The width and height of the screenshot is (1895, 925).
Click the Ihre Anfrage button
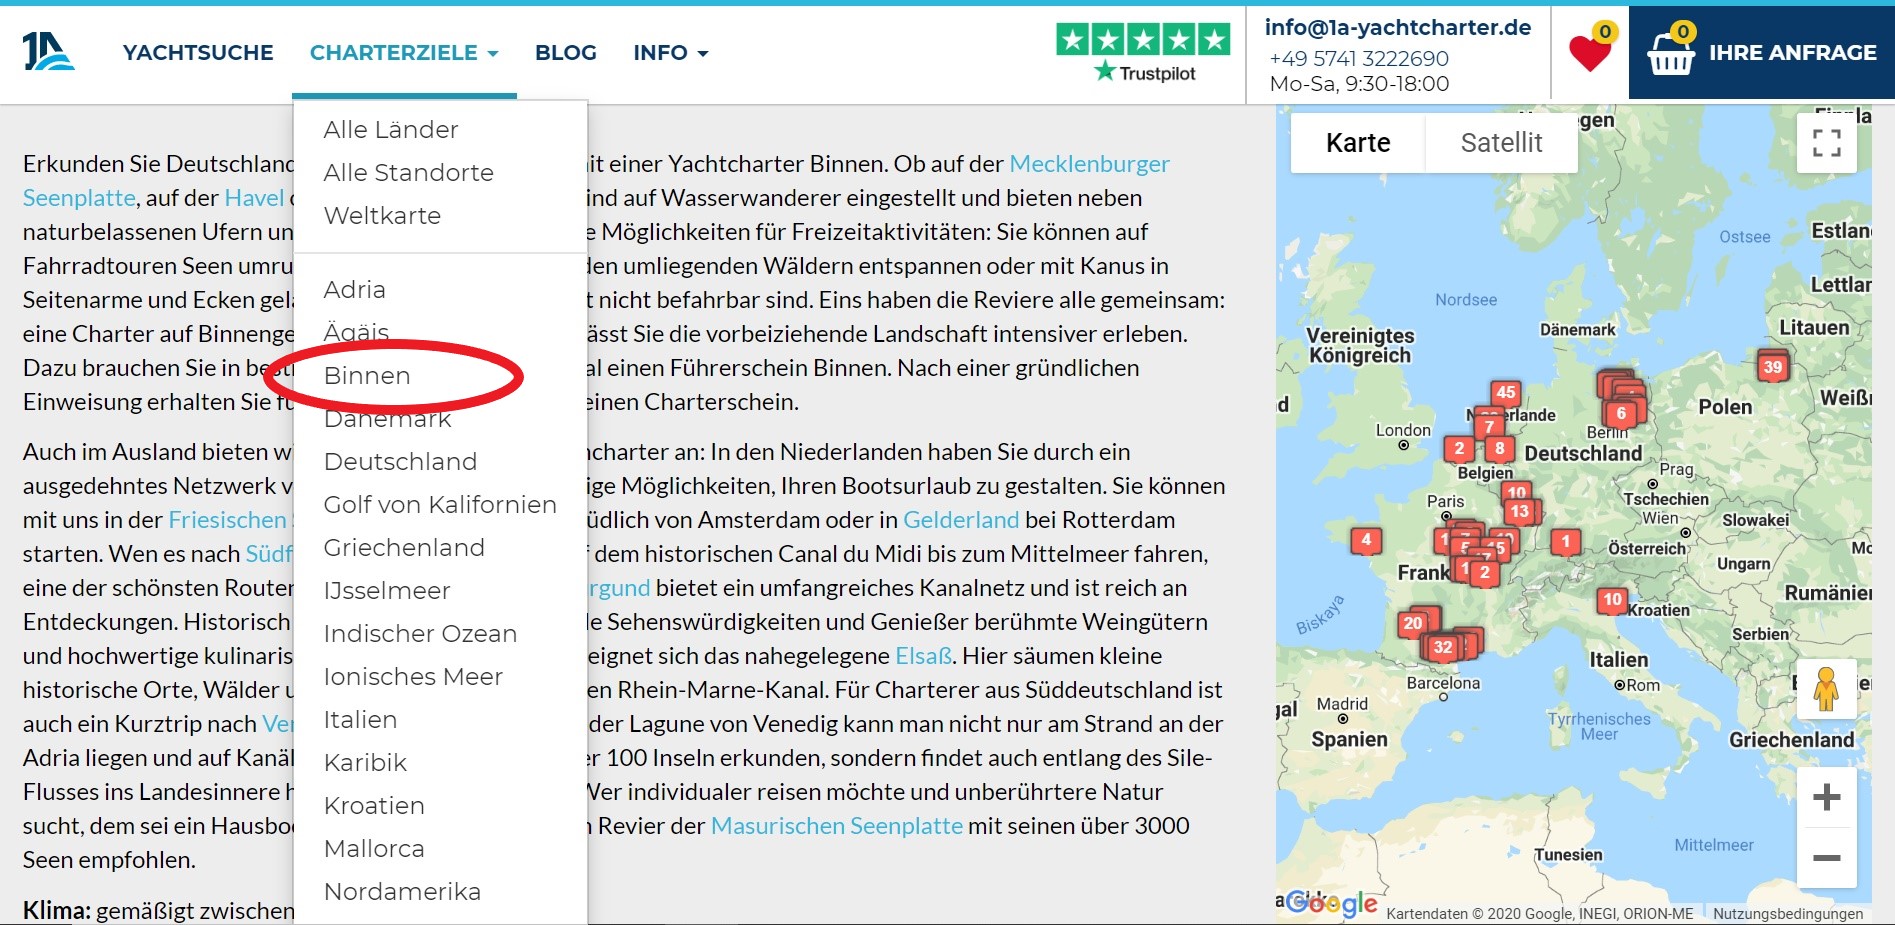click(x=1791, y=53)
